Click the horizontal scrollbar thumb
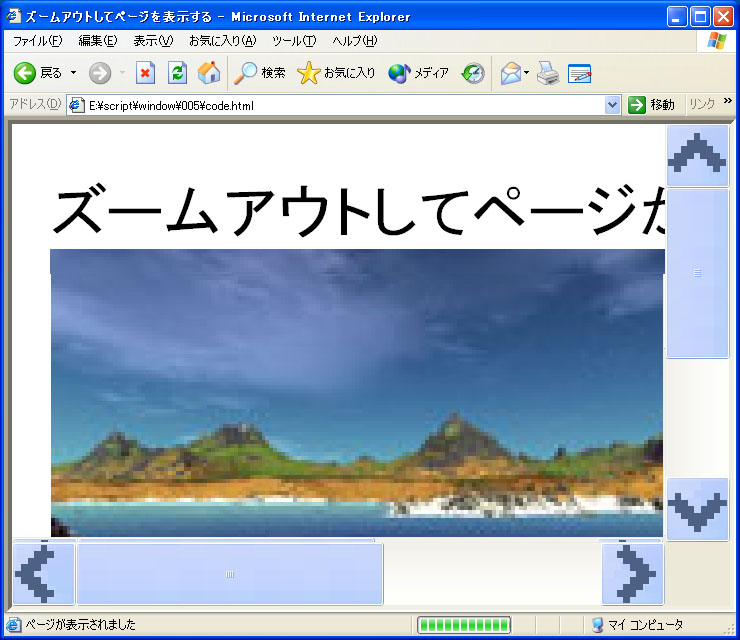This screenshot has height=640, width=740. [x=230, y=574]
